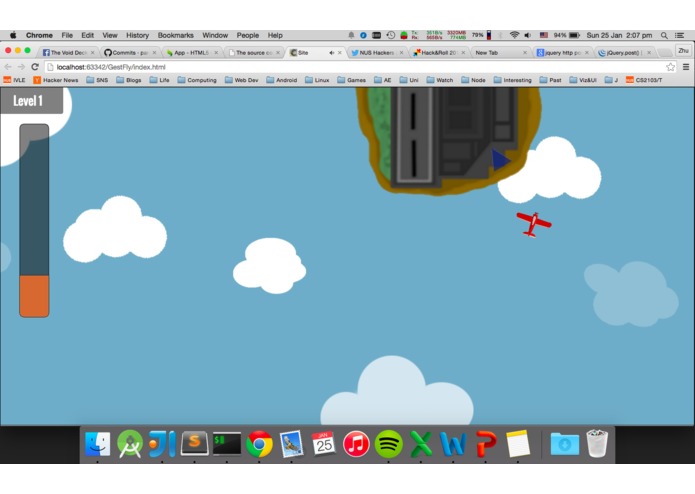Image resolution: width=695 pixels, height=494 pixels.
Task: Launch Android Studio from the dock
Action: [x=130, y=443]
